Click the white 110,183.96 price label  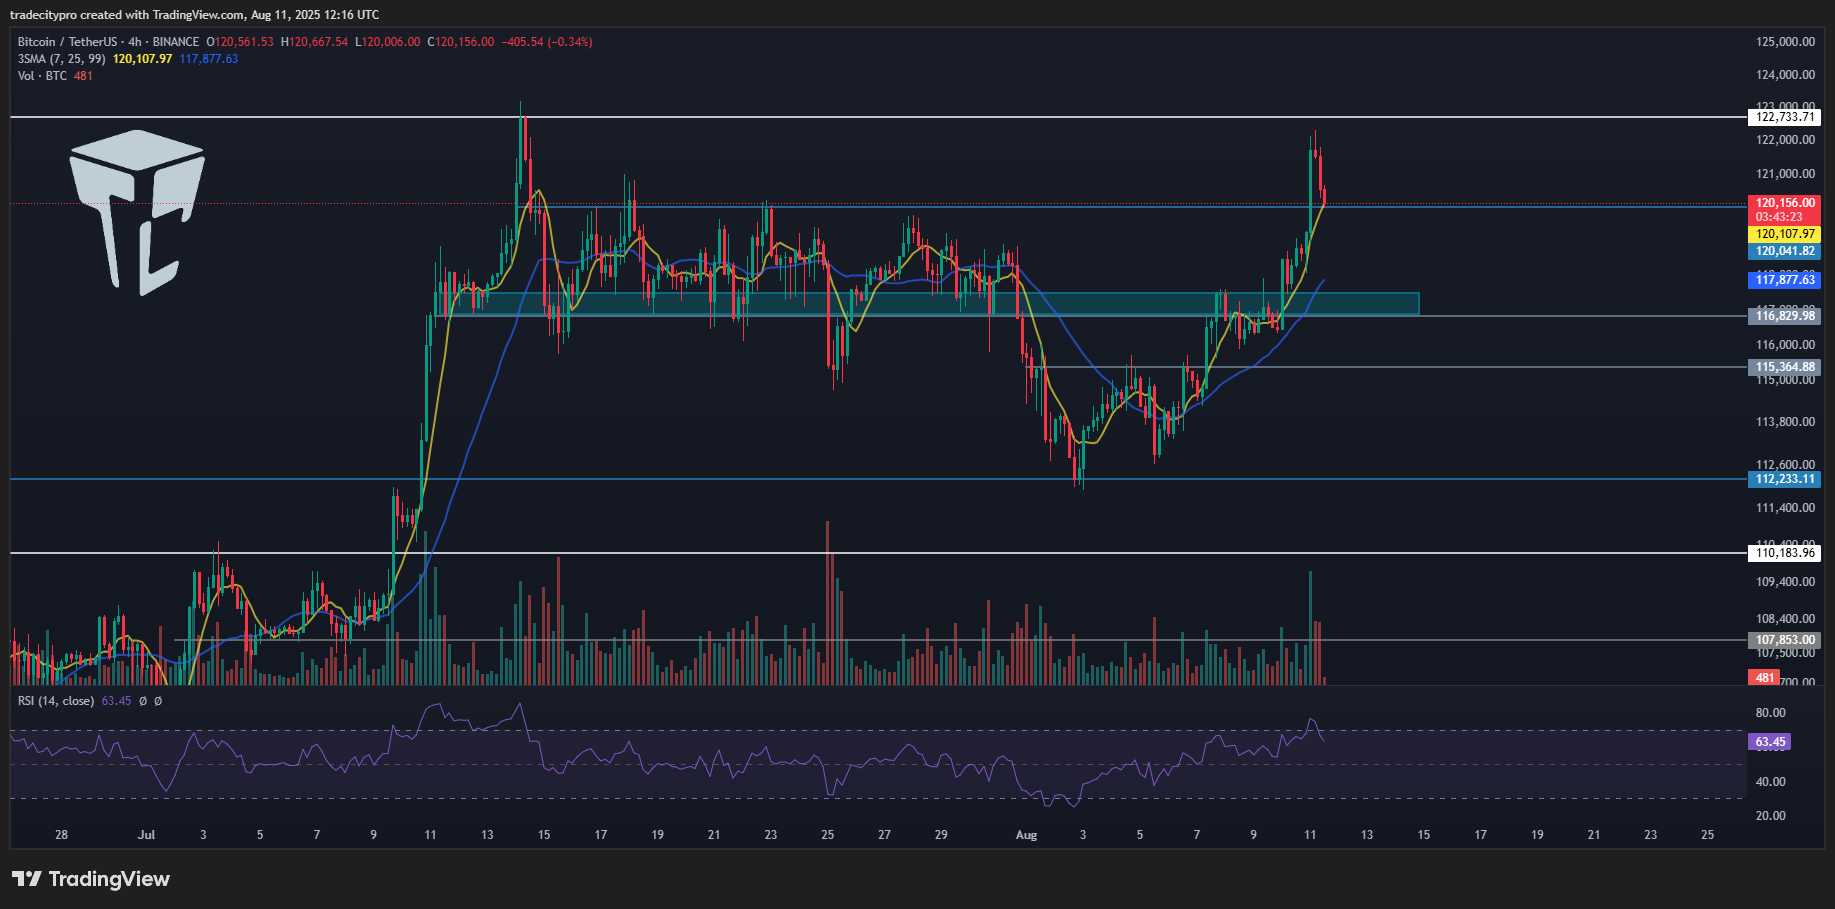click(1785, 553)
